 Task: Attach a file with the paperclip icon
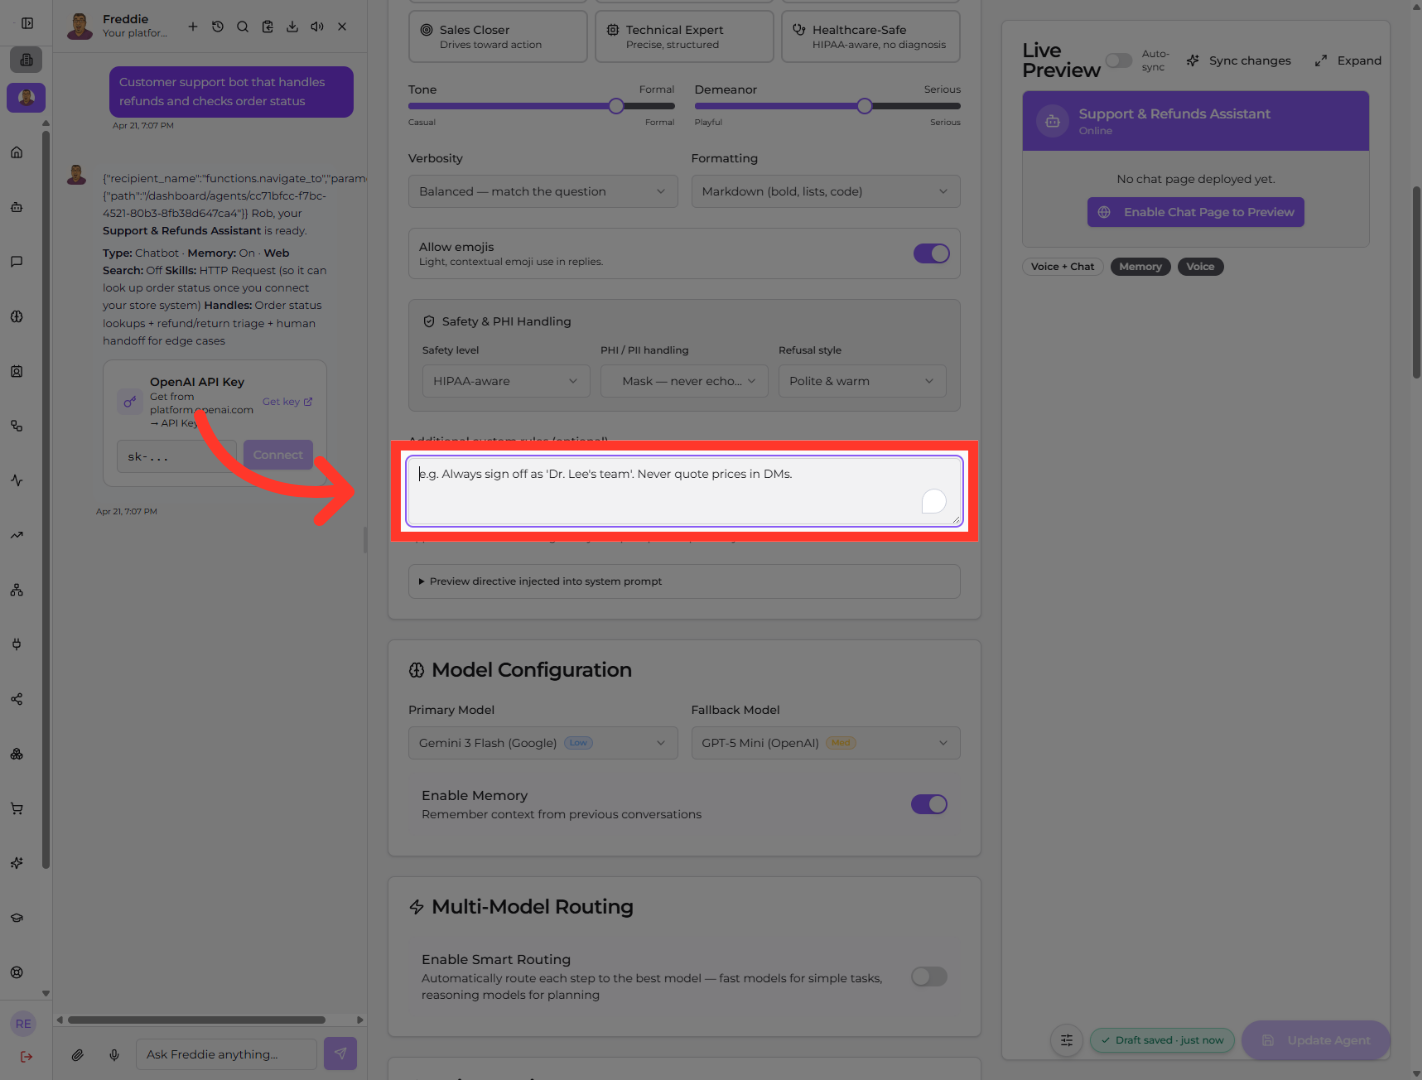tap(77, 1054)
